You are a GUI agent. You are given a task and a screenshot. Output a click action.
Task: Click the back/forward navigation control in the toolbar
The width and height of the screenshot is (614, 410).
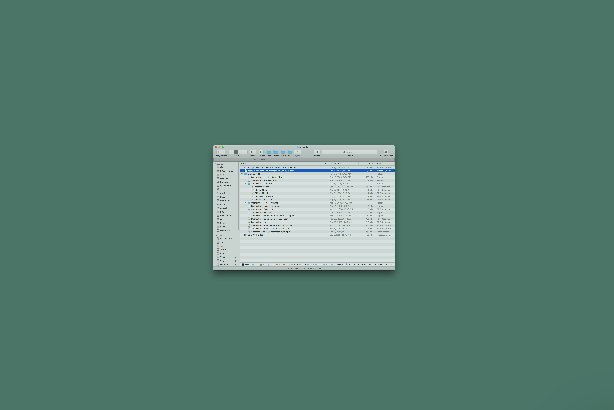tap(220, 152)
